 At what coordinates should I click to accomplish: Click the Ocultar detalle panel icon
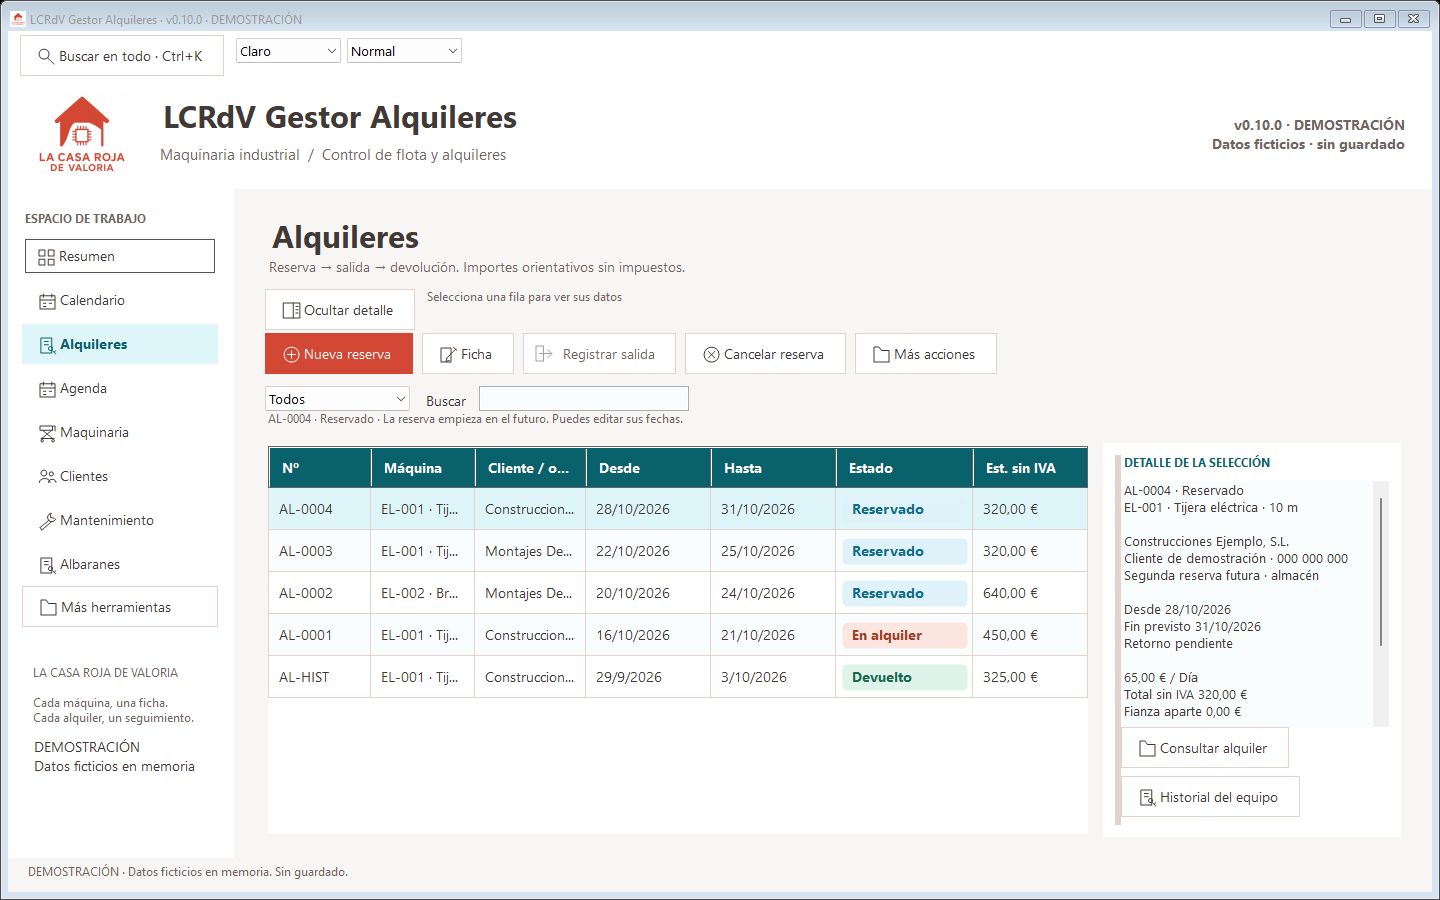coord(291,310)
